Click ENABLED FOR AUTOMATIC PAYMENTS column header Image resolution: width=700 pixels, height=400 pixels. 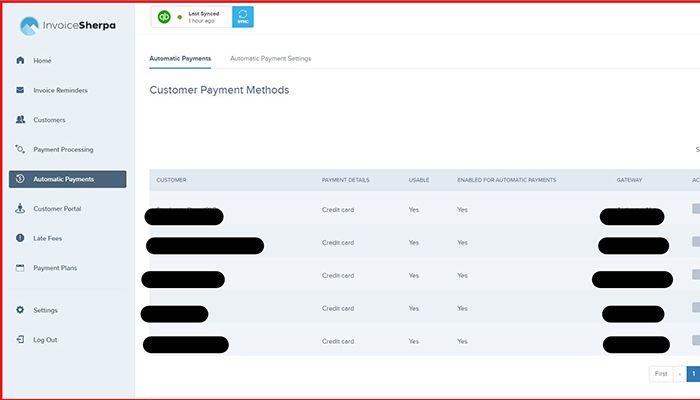click(507, 180)
